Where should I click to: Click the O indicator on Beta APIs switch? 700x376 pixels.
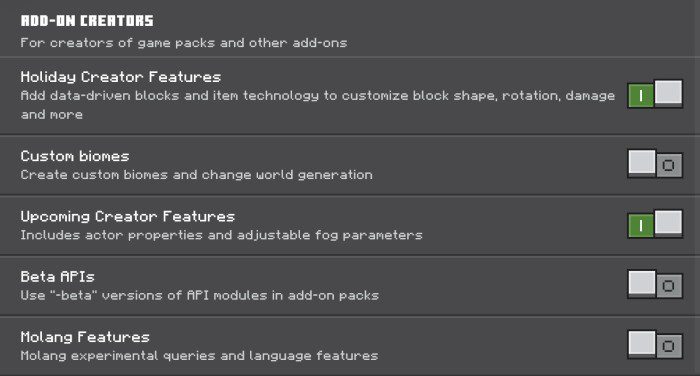coord(669,286)
